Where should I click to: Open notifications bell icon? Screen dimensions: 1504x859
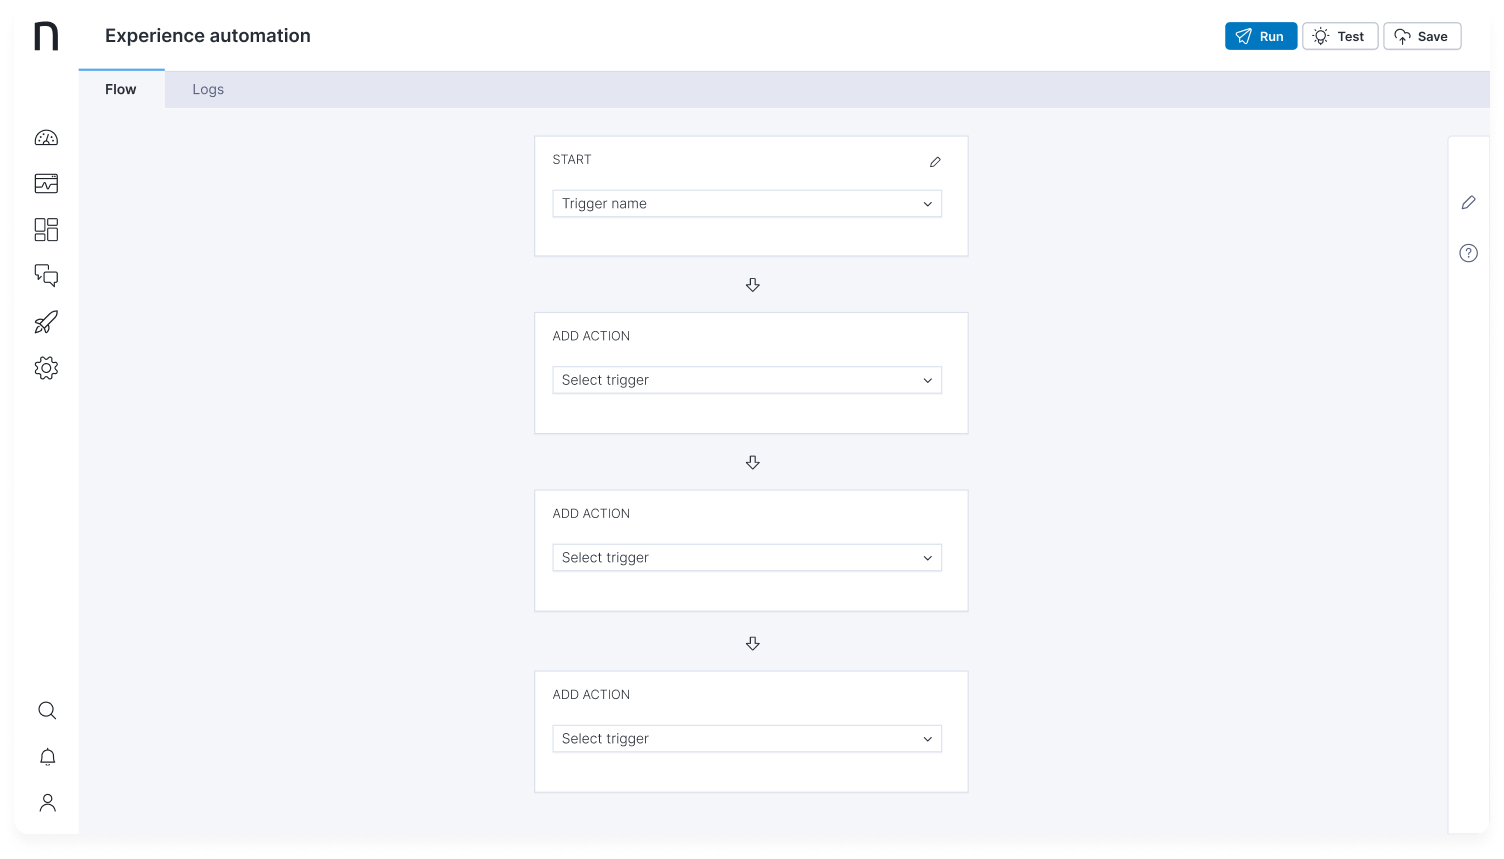[x=47, y=757]
